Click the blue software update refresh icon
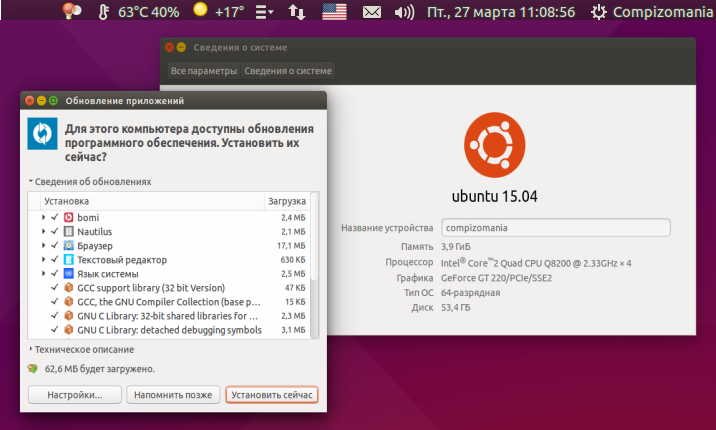Image resolution: width=716 pixels, height=430 pixels. pyautogui.click(x=42, y=134)
